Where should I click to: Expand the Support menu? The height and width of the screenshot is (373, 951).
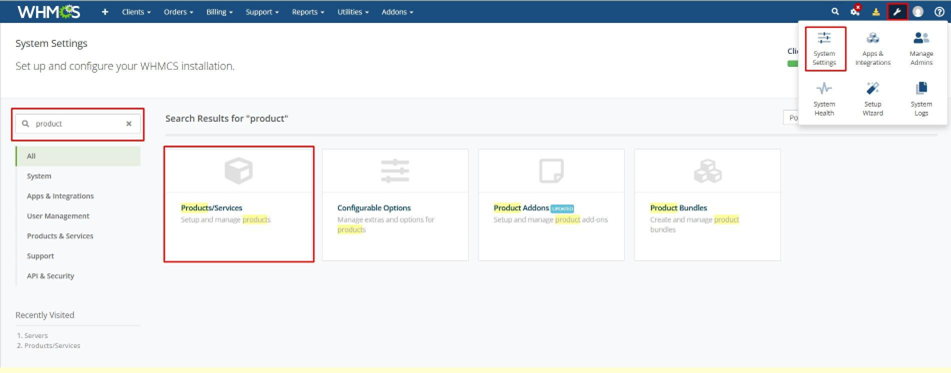point(263,12)
